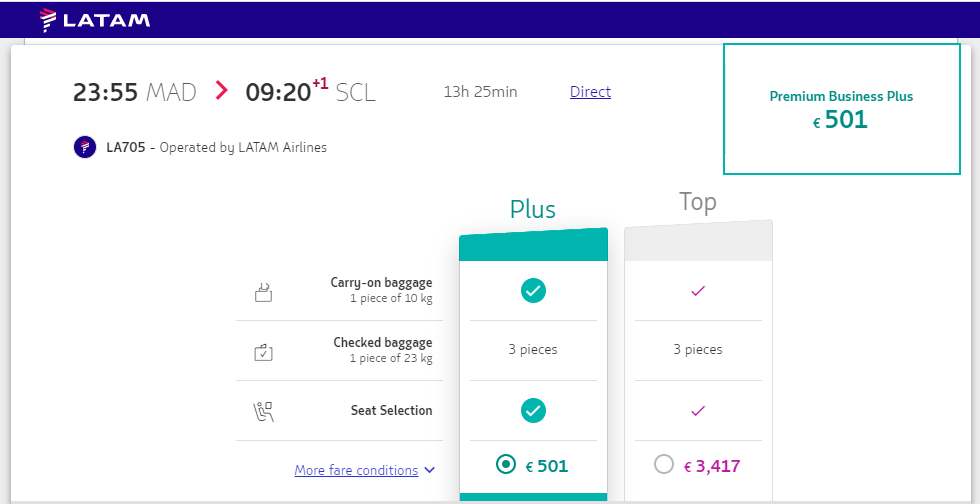The height and width of the screenshot is (504, 980).
Task: Select the Plus fare € 501 radio button
Action: (x=506, y=465)
